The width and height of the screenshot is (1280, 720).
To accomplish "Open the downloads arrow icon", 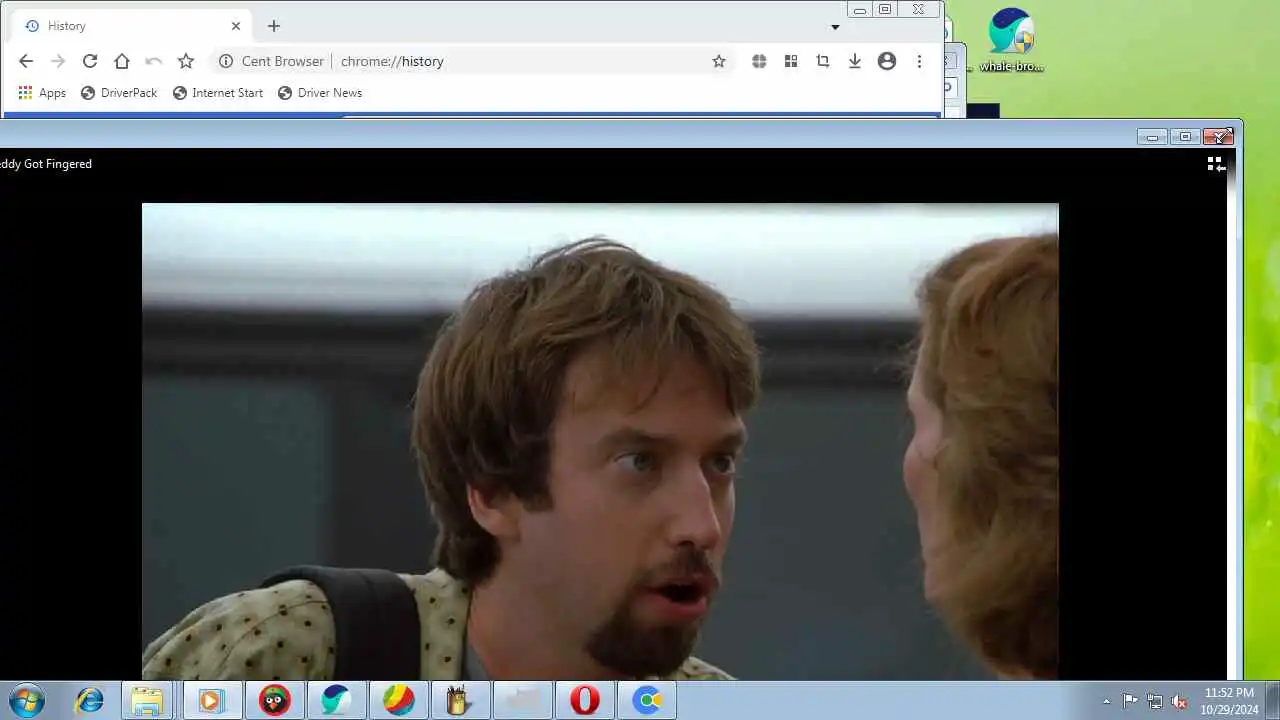I will [855, 61].
